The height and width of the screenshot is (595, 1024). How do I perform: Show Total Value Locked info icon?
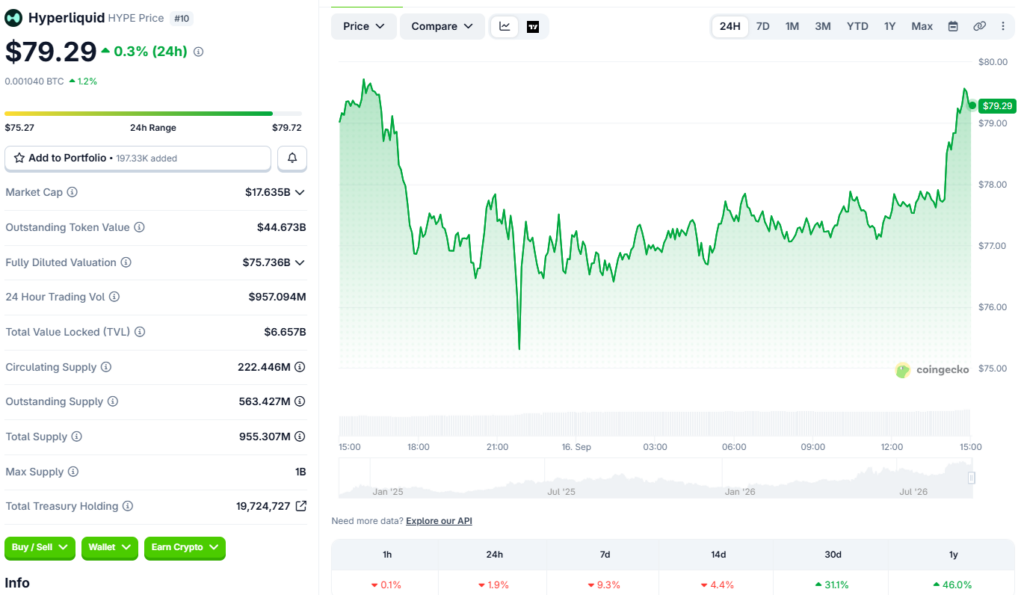click(140, 332)
